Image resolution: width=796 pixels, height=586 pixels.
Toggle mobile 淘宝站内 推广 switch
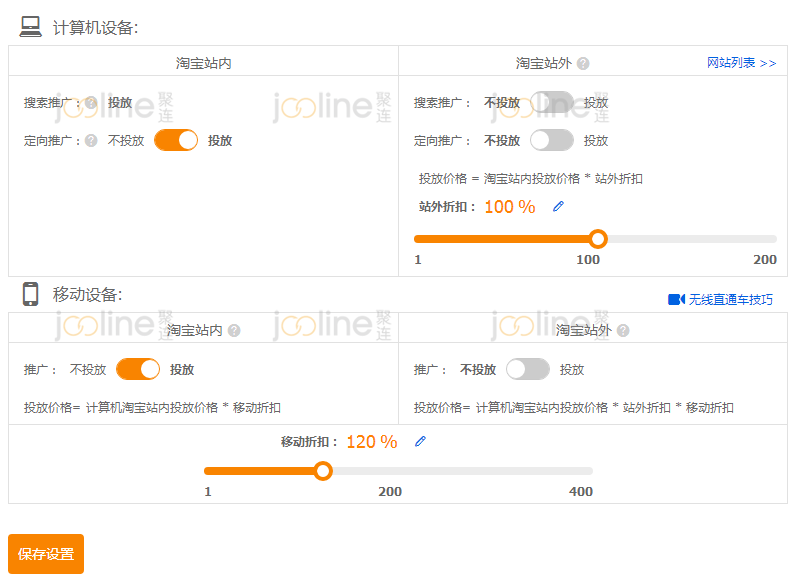tap(138, 369)
